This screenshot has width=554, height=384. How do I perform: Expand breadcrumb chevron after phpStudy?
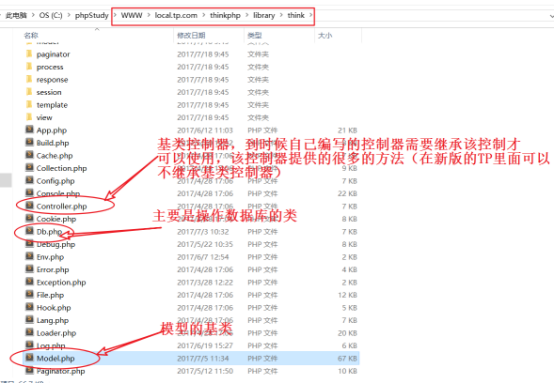[115, 15]
